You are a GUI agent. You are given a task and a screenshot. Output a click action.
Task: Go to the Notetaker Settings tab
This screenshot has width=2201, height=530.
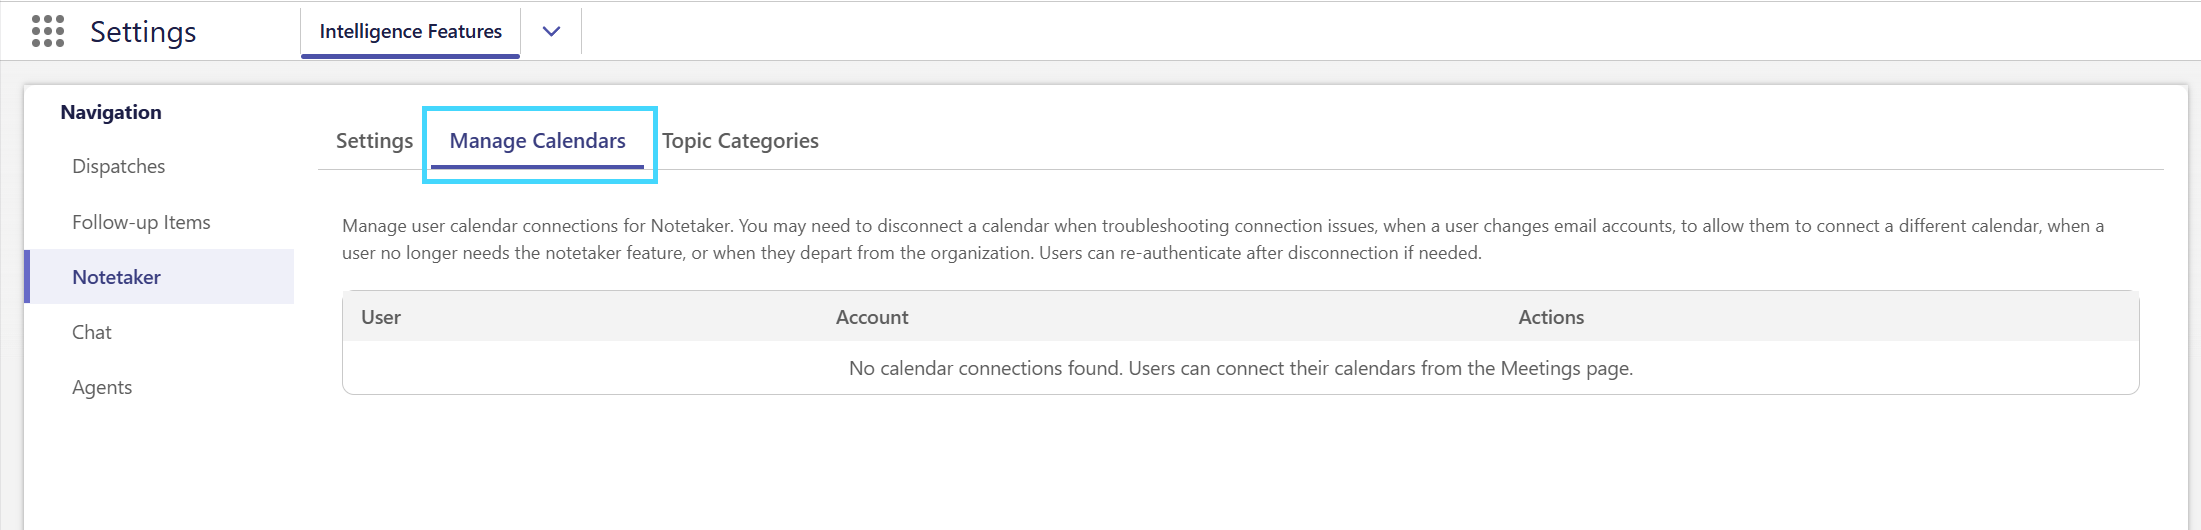374,141
